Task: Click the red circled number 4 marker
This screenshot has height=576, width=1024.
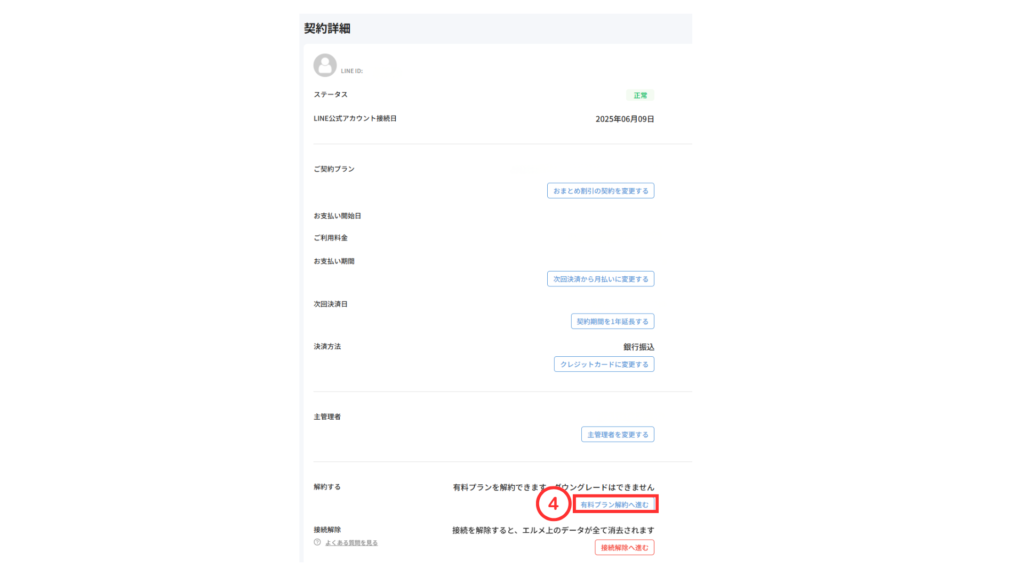Action: 553,505
